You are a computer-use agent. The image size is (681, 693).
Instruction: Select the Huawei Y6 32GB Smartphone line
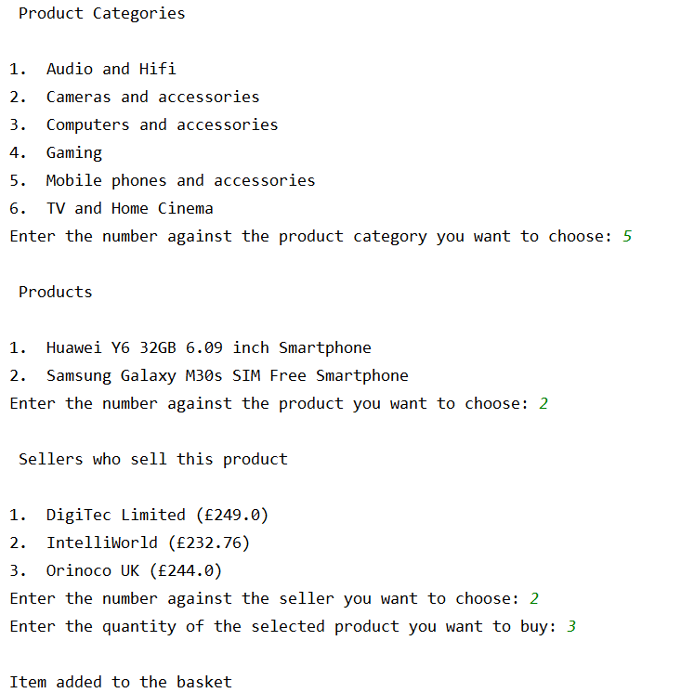click(x=208, y=348)
